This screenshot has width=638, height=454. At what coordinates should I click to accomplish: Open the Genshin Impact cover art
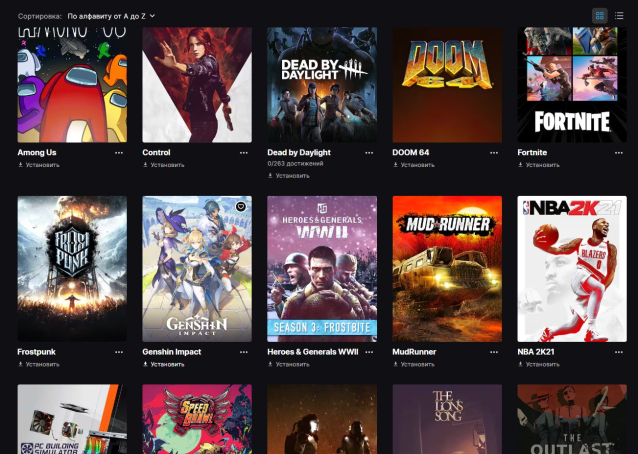coord(197,269)
